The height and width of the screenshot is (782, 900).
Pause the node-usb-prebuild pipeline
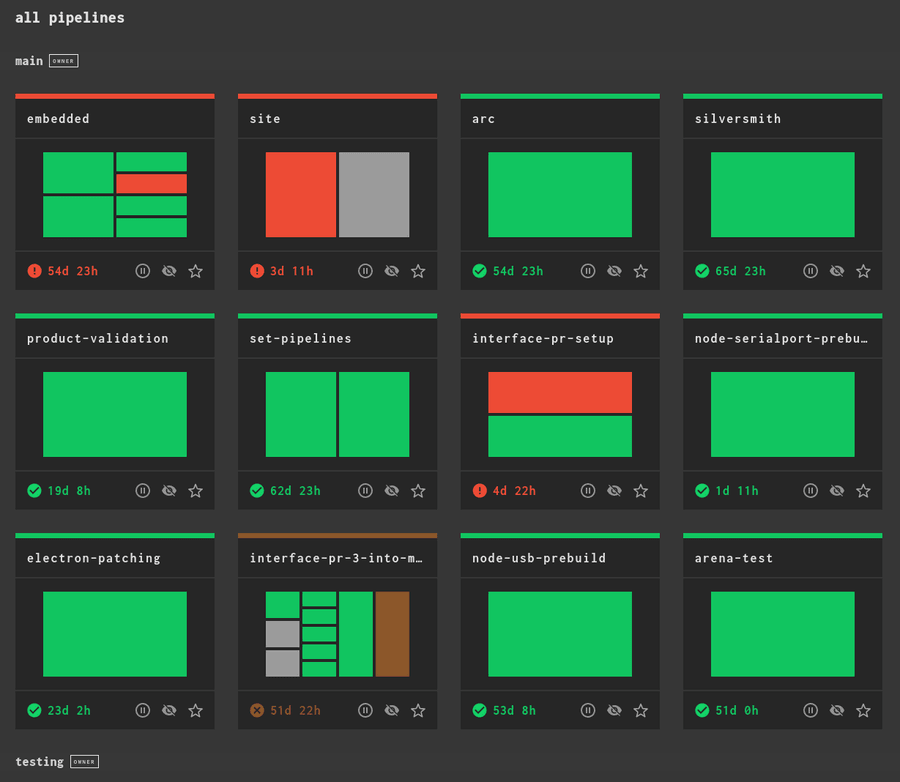588,710
